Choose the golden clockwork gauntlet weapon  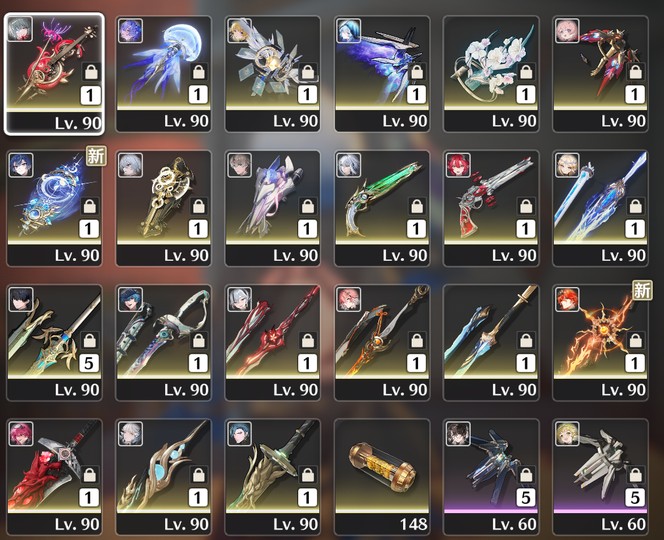pyautogui.click(x=163, y=208)
